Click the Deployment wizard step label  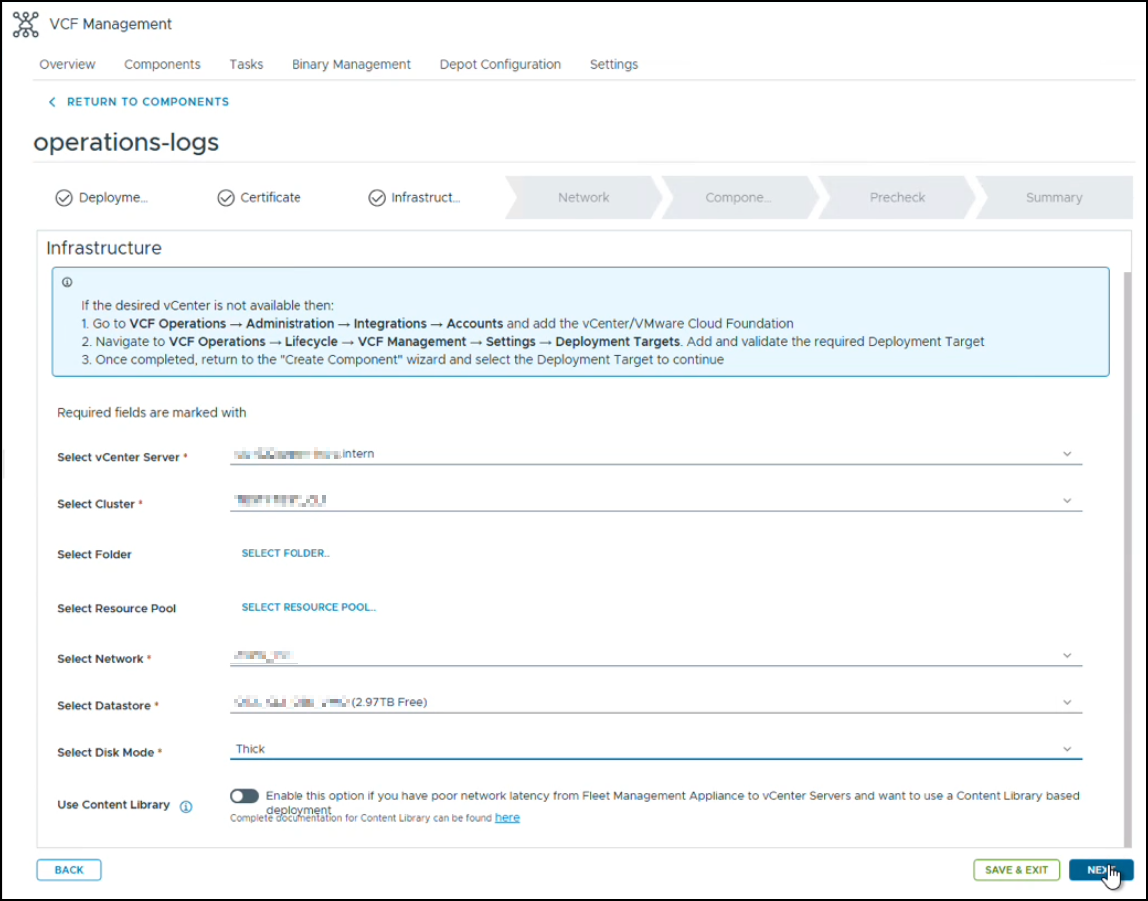[113, 198]
